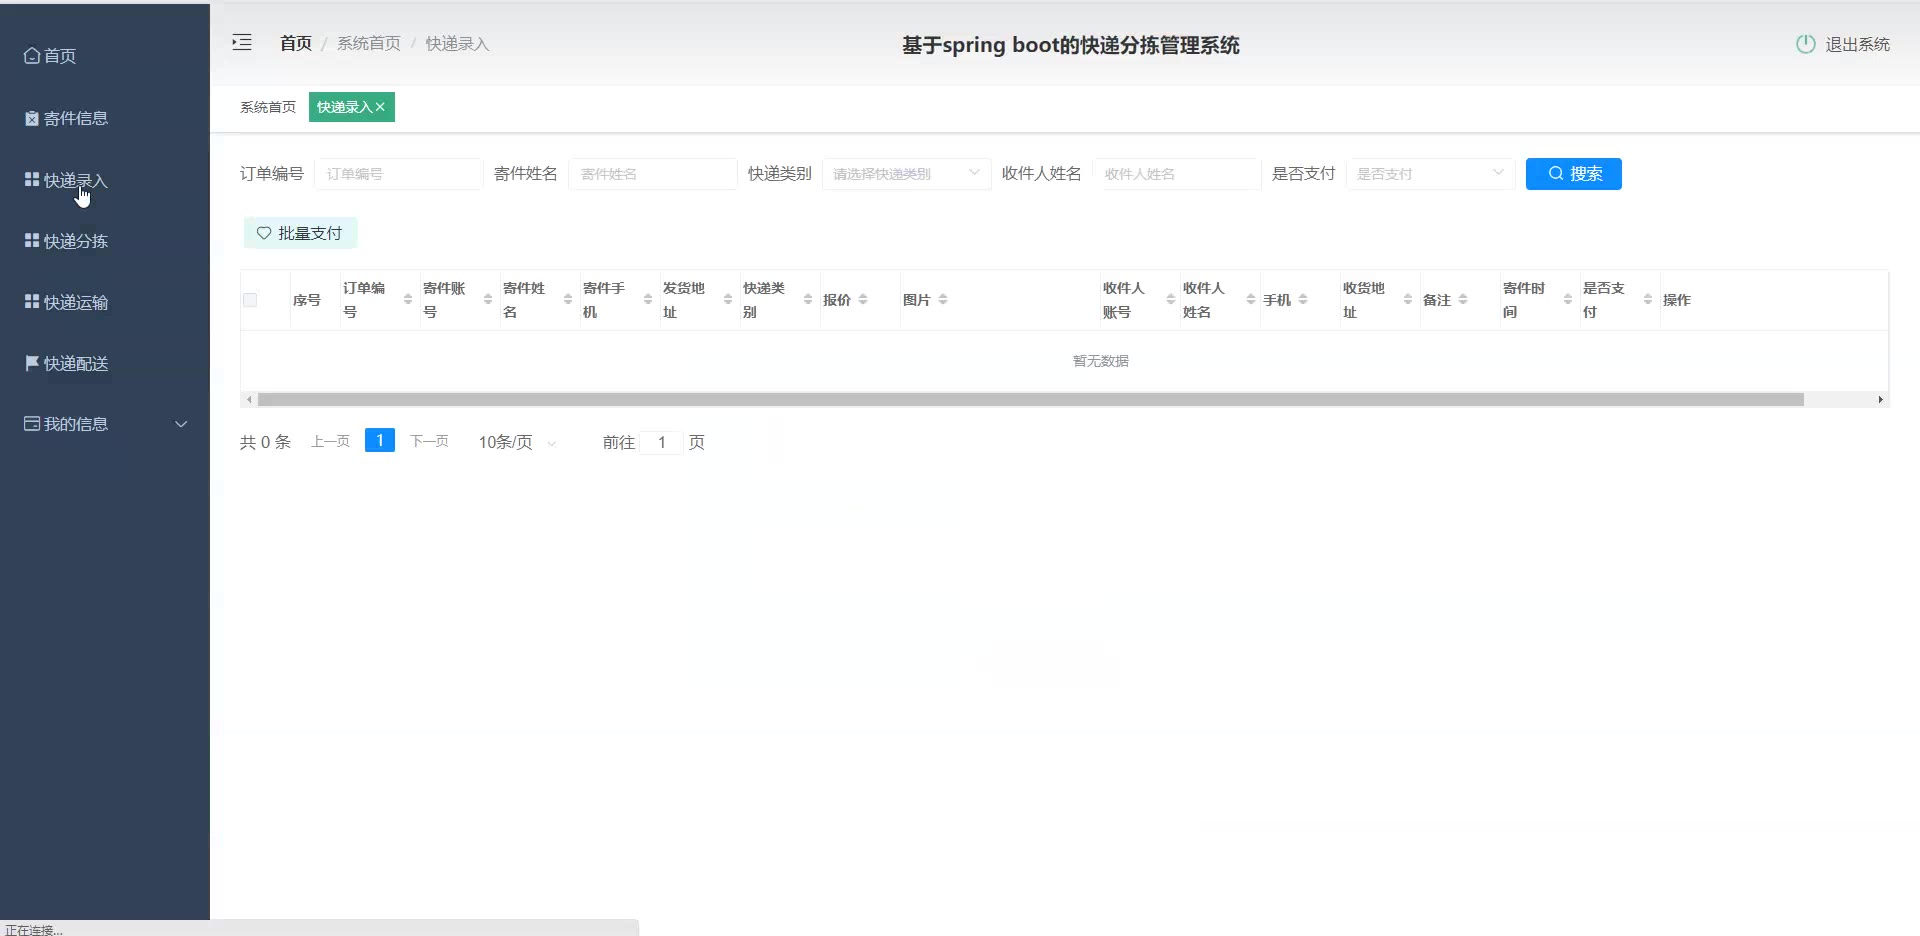Sort by 收件人姓名 column arrows
1920x936 pixels.
pos(1251,300)
